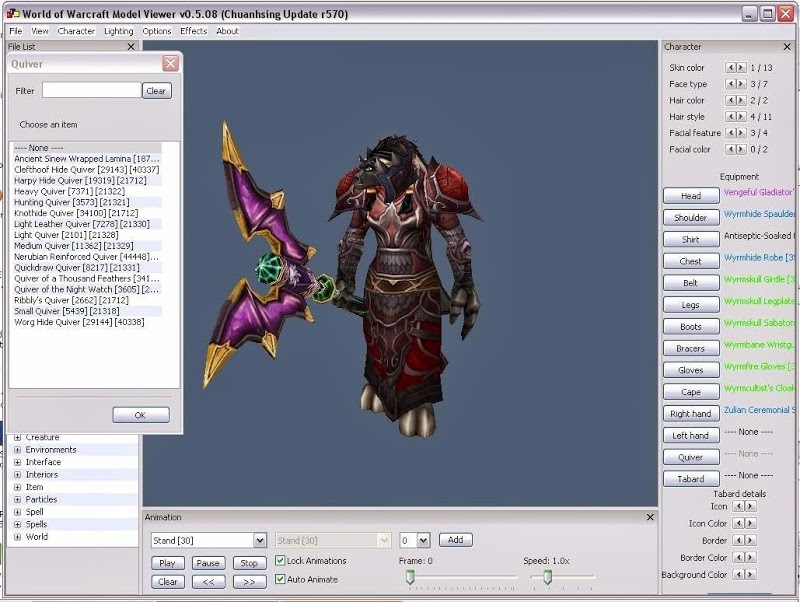Close the Animation panel

point(650,517)
